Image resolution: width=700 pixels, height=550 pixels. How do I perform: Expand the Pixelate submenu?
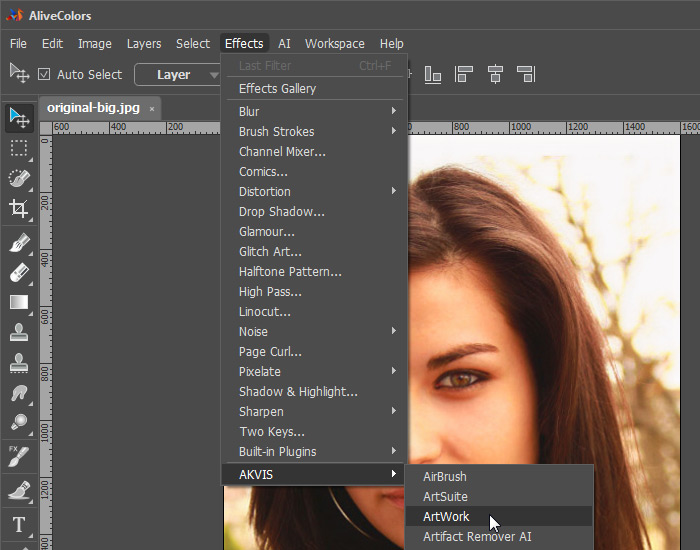[315, 371]
